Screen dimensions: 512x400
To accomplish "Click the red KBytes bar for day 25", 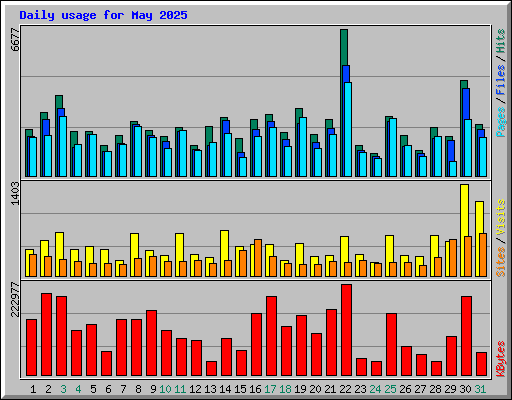I will 391,345.
